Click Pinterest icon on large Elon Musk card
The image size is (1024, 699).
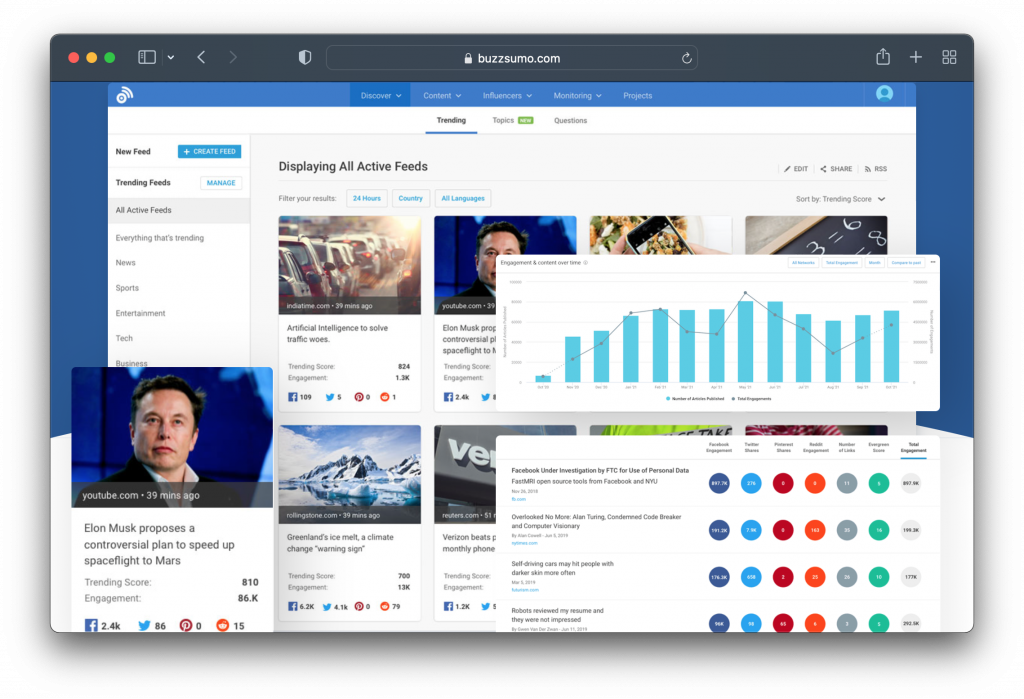pyautogui.click(x=186, y=625)
